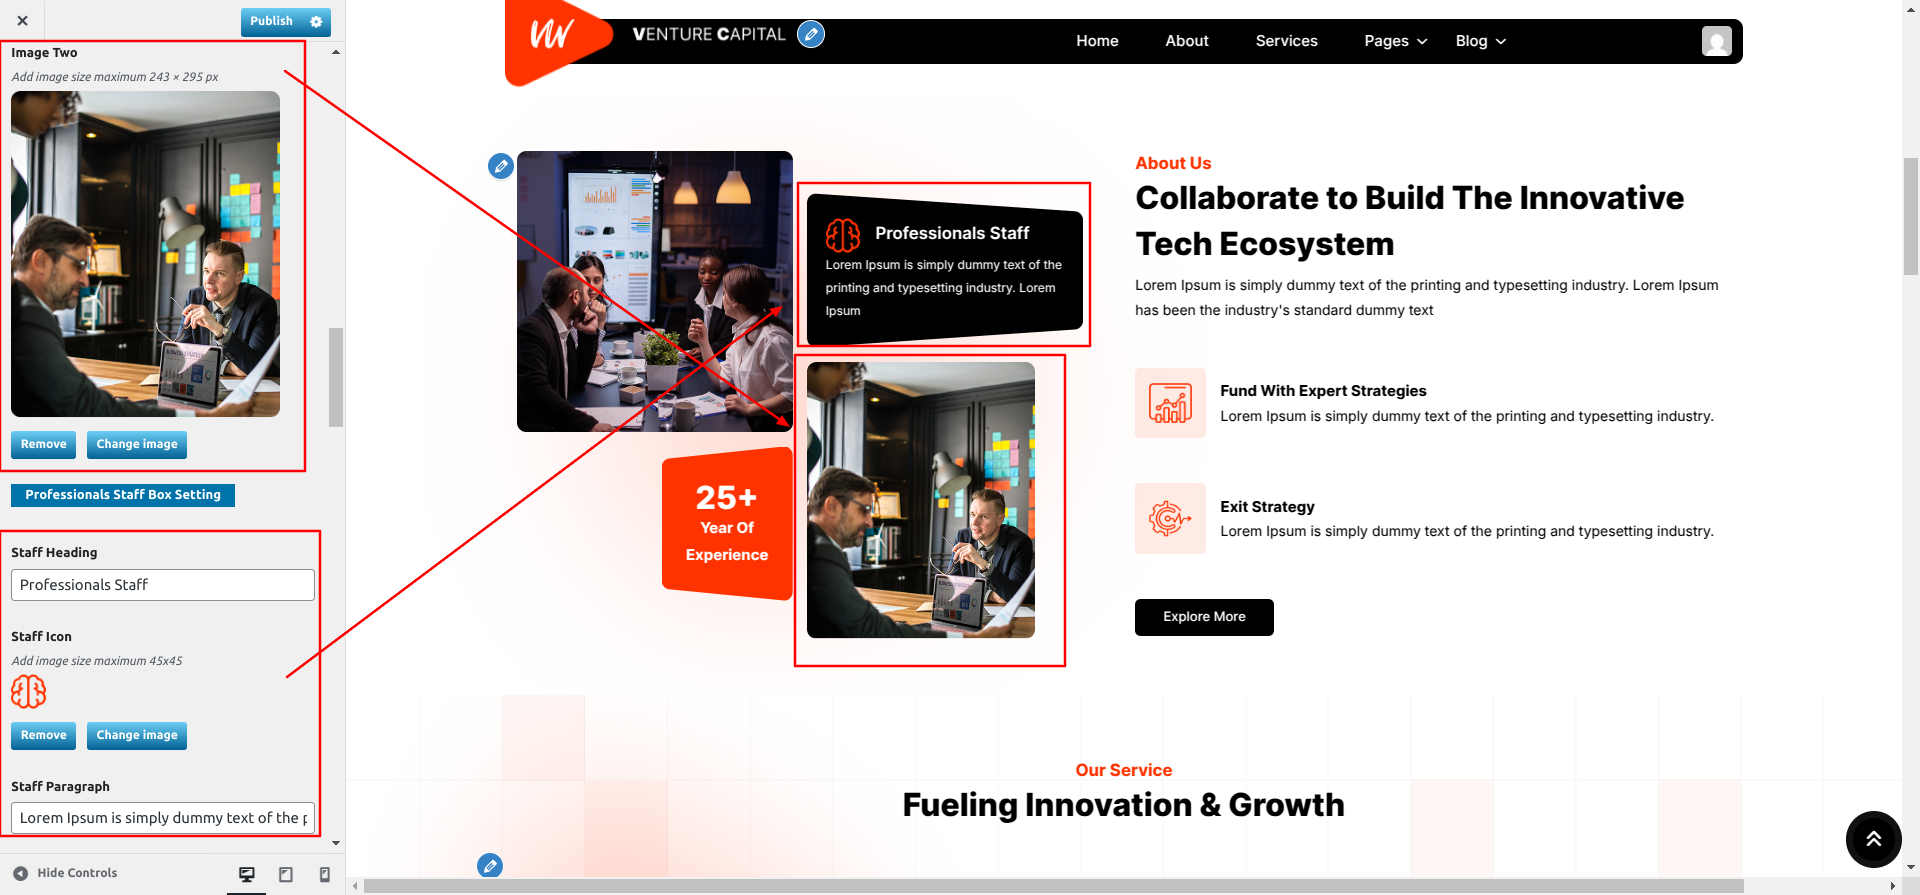Open publish settings gear icon
The image size is (1920, 895).
point(317,21)
